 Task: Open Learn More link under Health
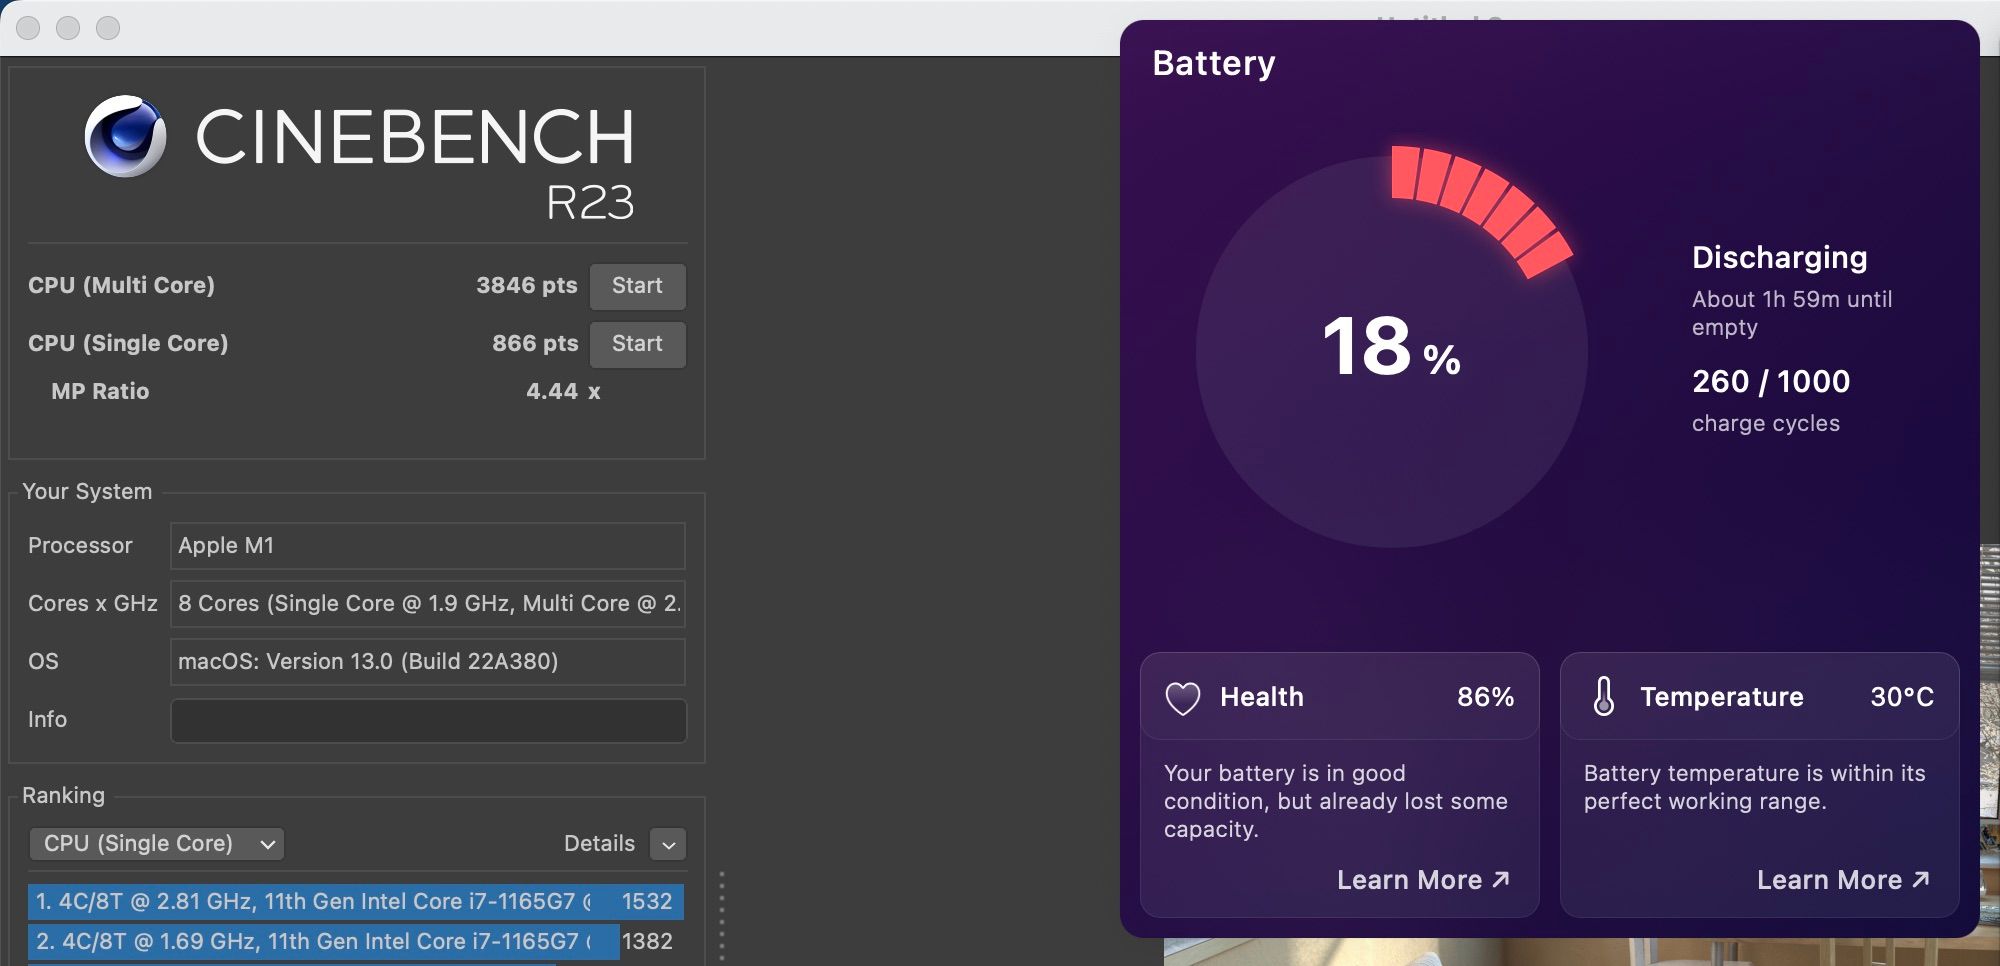pyautogui.click(x=1409, y=880)
